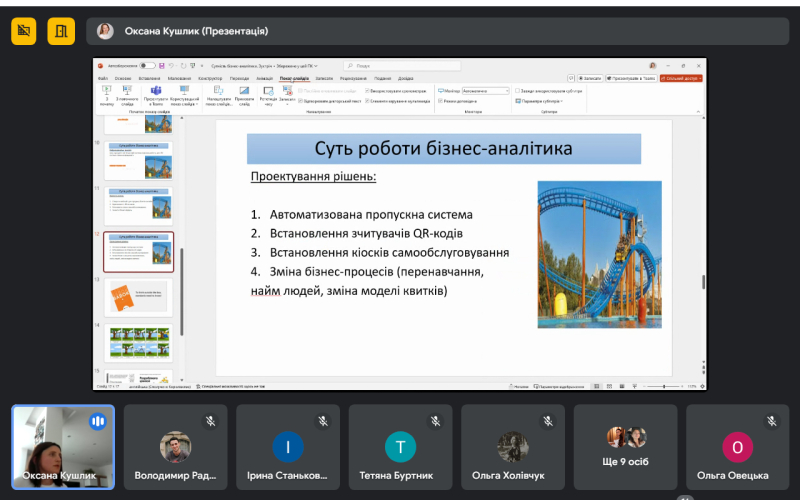Screen dimensions: 800x500
Task: Open Customize Quick Access Toolbar dropdown
Action: pyautogui.click(x=202, y=66)
